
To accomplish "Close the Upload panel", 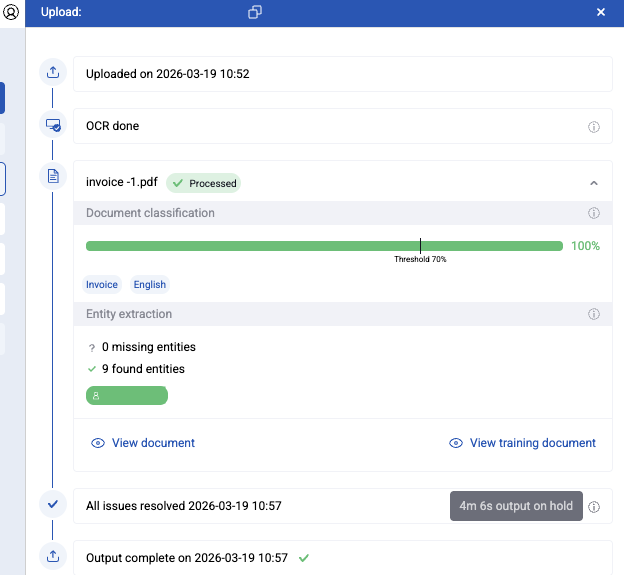I will tap(601, 12).
